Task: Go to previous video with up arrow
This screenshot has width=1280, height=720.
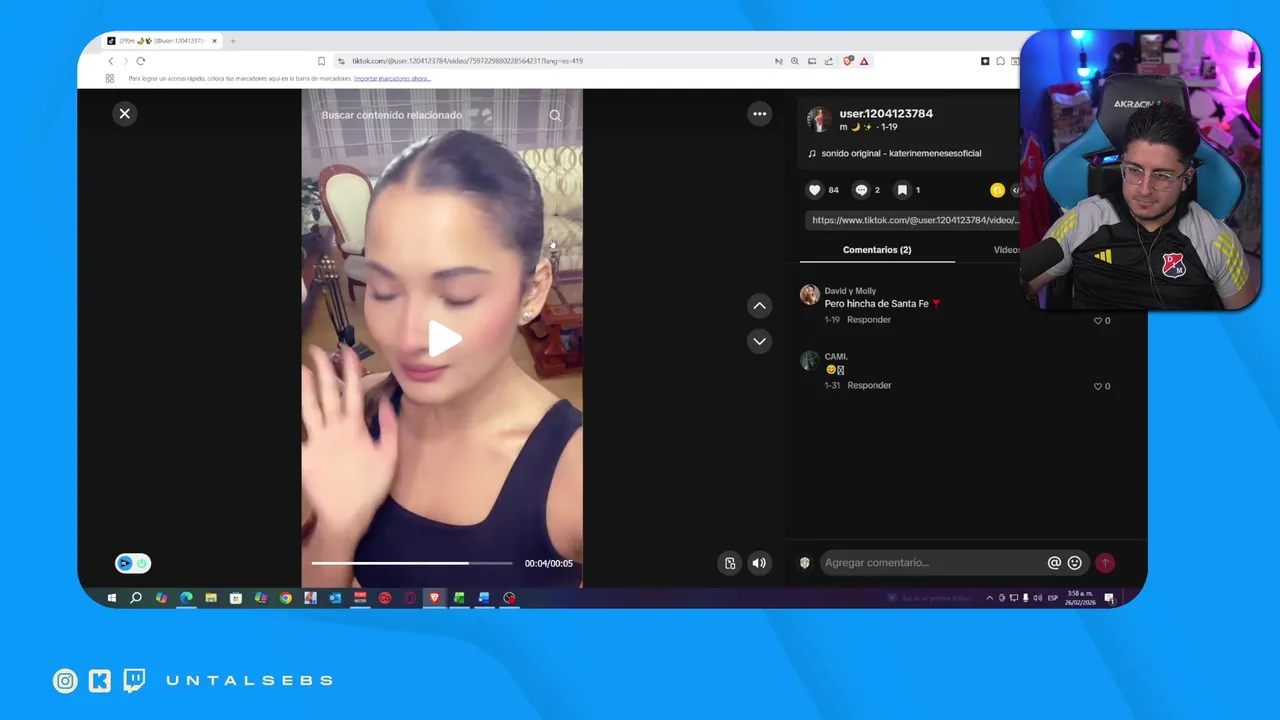Action: (x=760, y=306)
